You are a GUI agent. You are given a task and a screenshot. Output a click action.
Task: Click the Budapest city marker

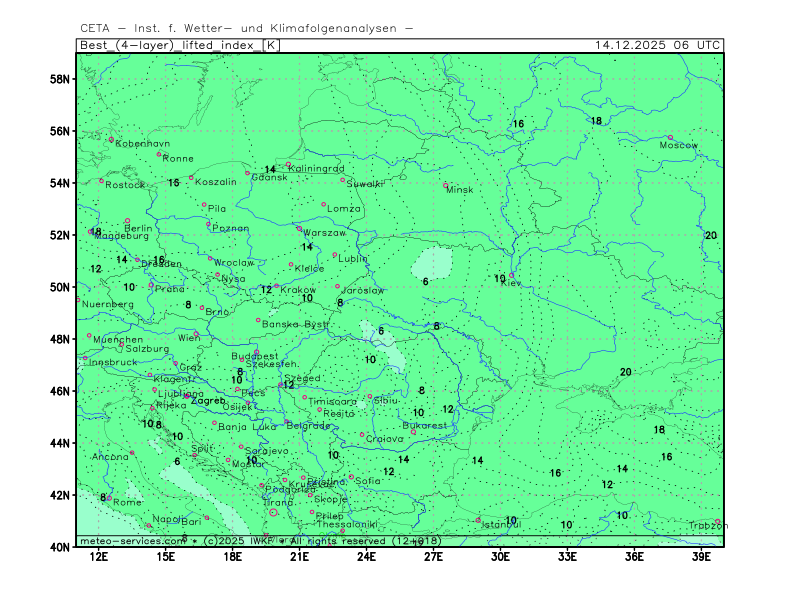click(256, 352)
